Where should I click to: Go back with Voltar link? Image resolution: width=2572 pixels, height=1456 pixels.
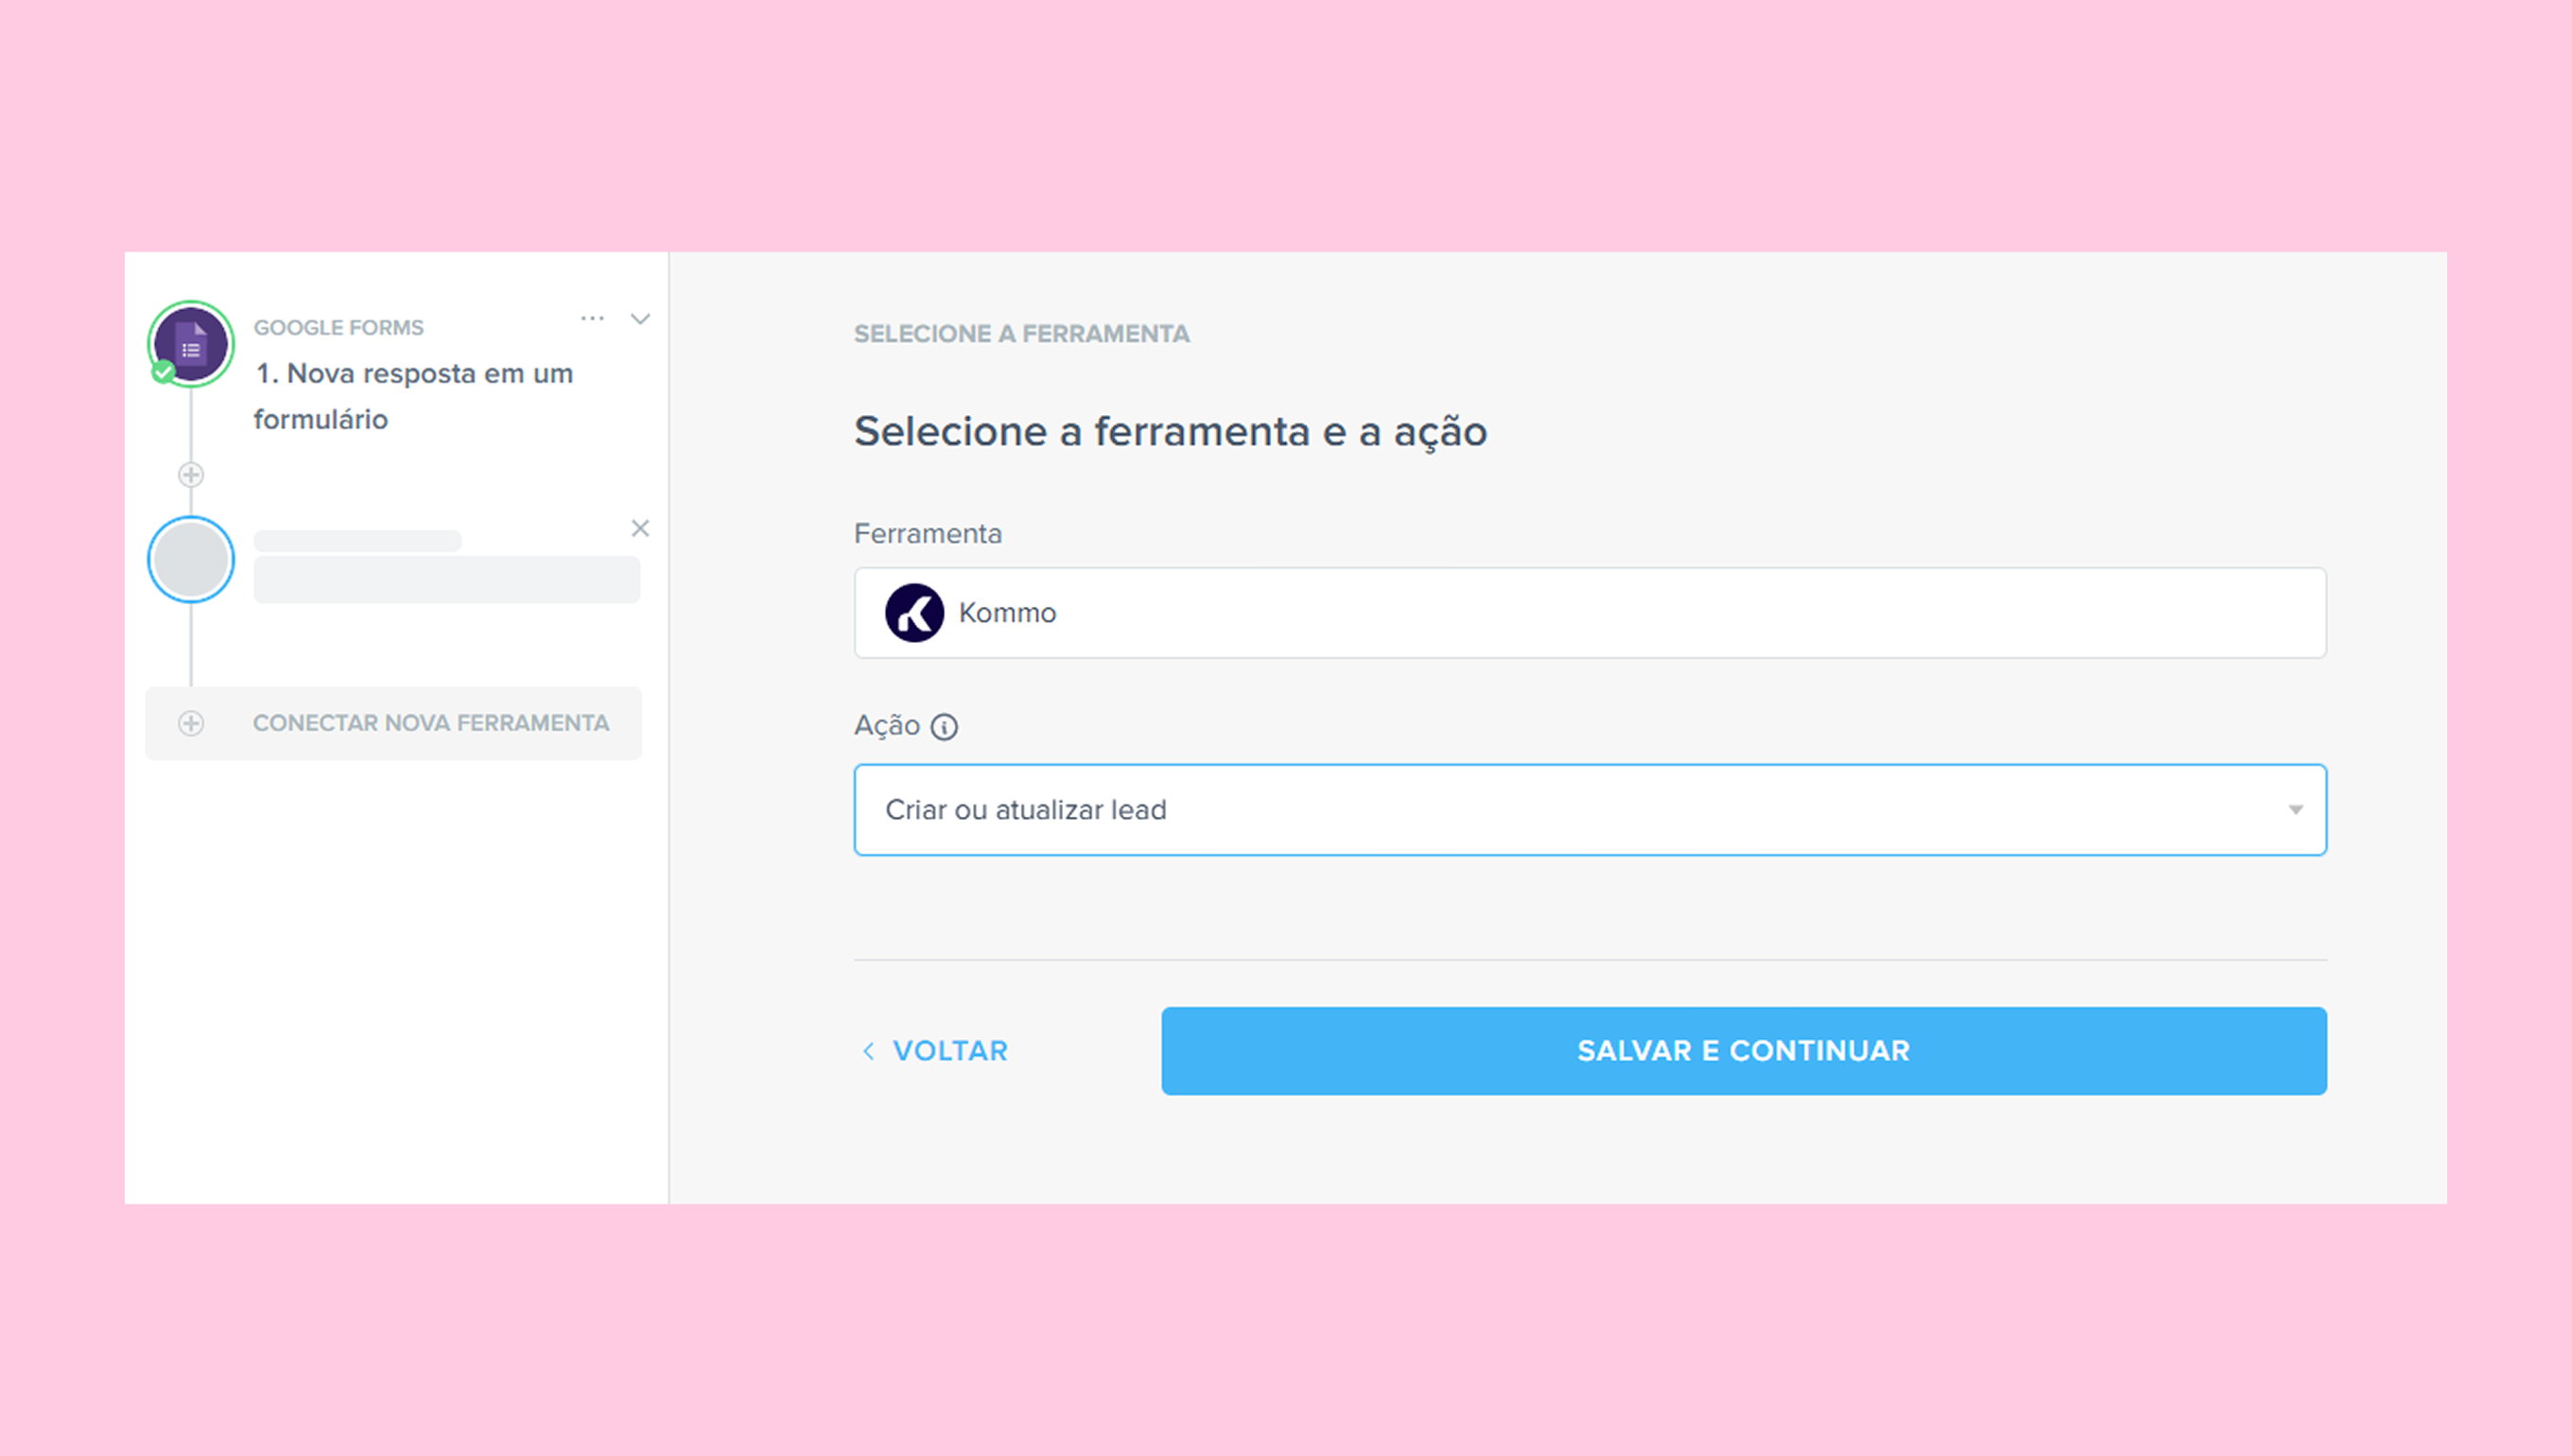click(935, 1051)
